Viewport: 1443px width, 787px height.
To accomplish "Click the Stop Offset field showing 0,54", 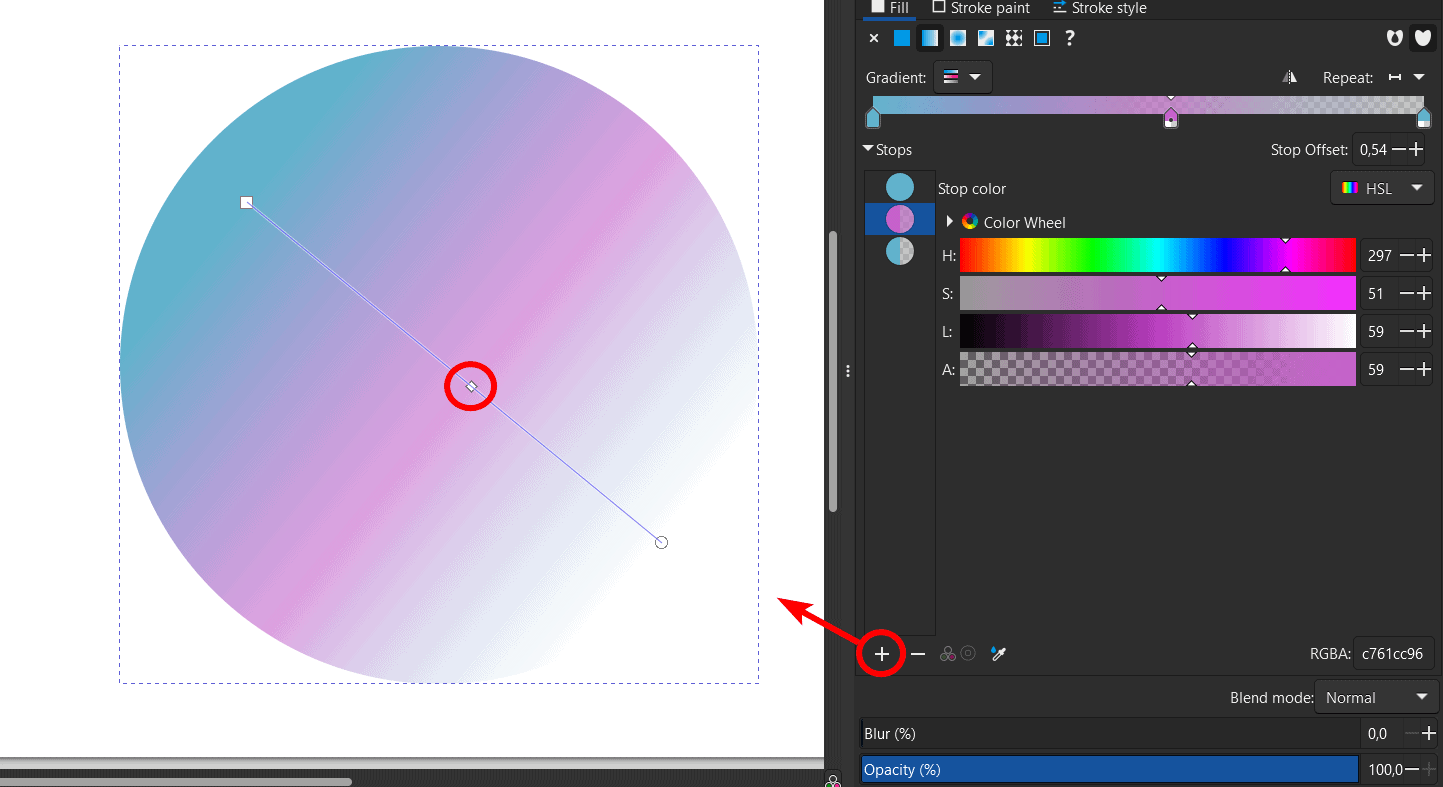I will (x=1372, y=150).
